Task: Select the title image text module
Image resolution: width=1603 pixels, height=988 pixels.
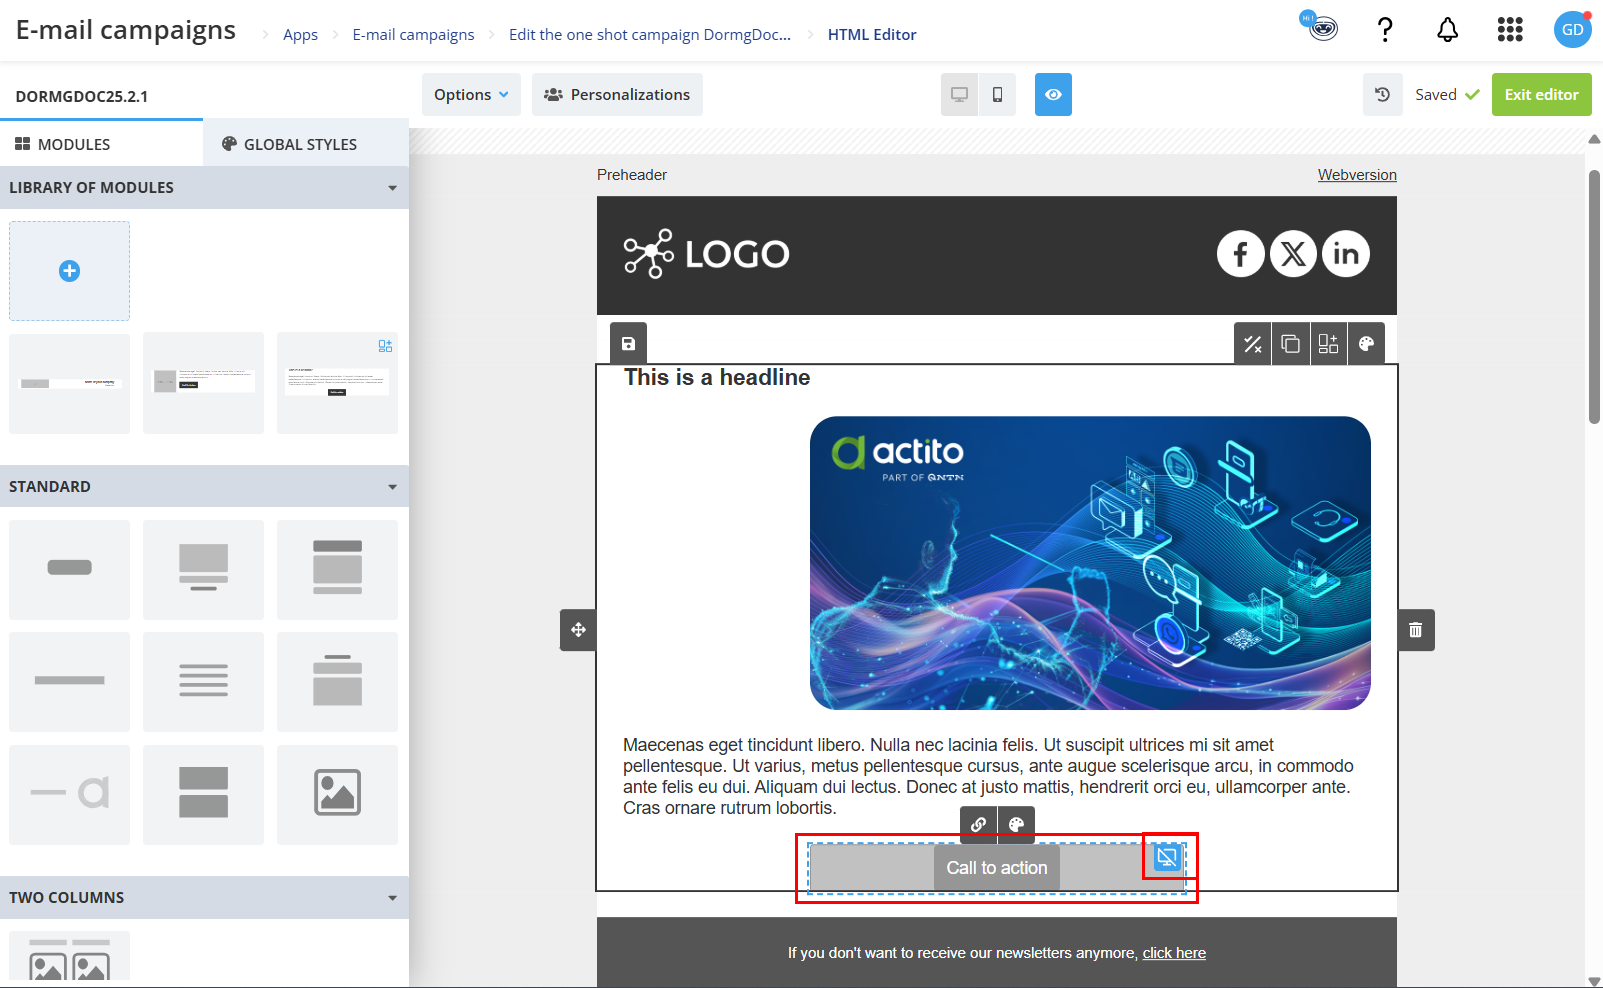Action: click(x=337, y=569)
